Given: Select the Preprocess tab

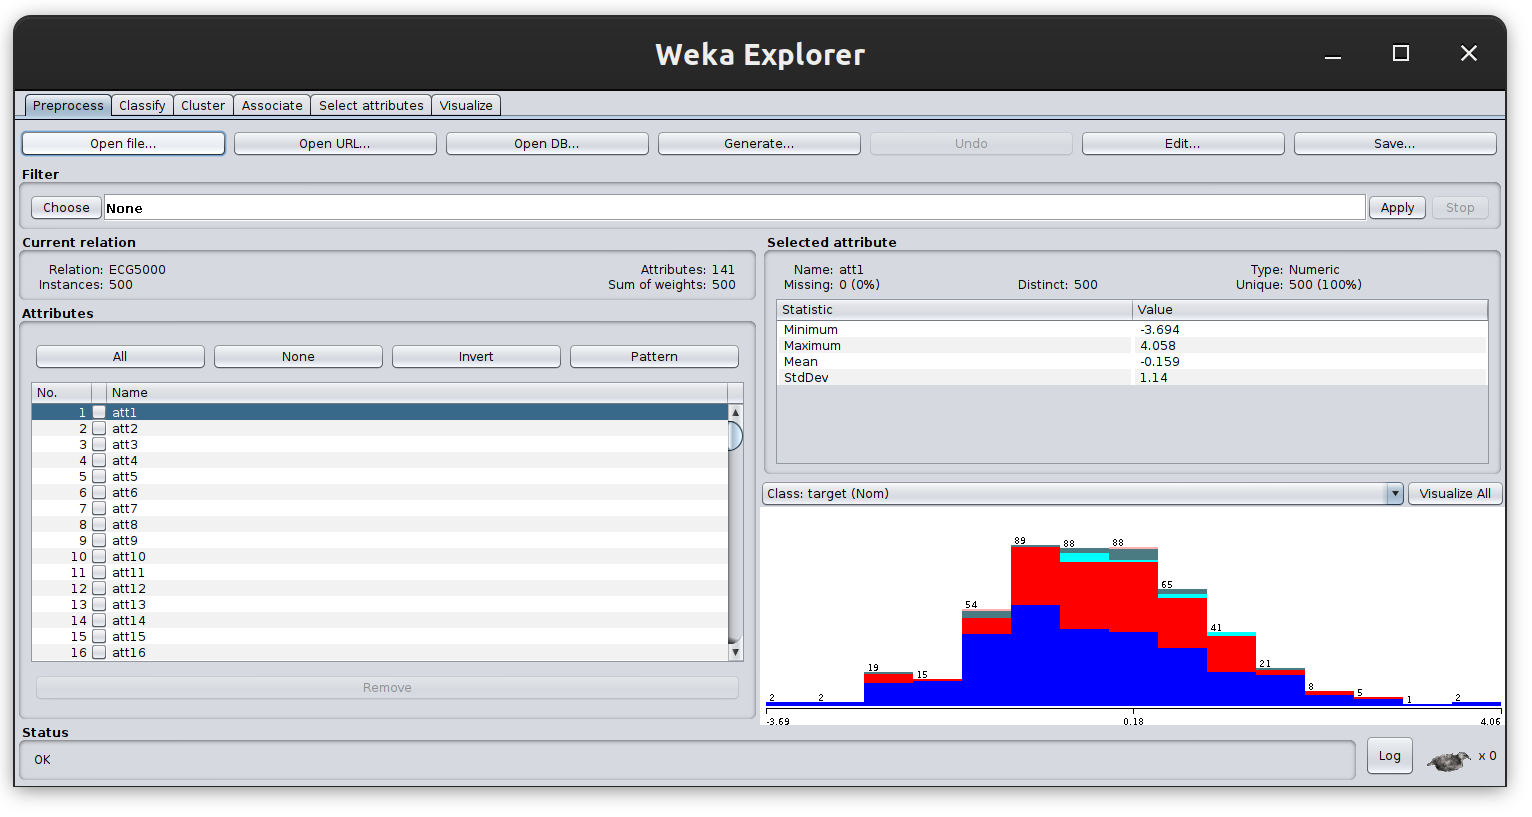Looking at the screenshot, I should pos(68,105).
